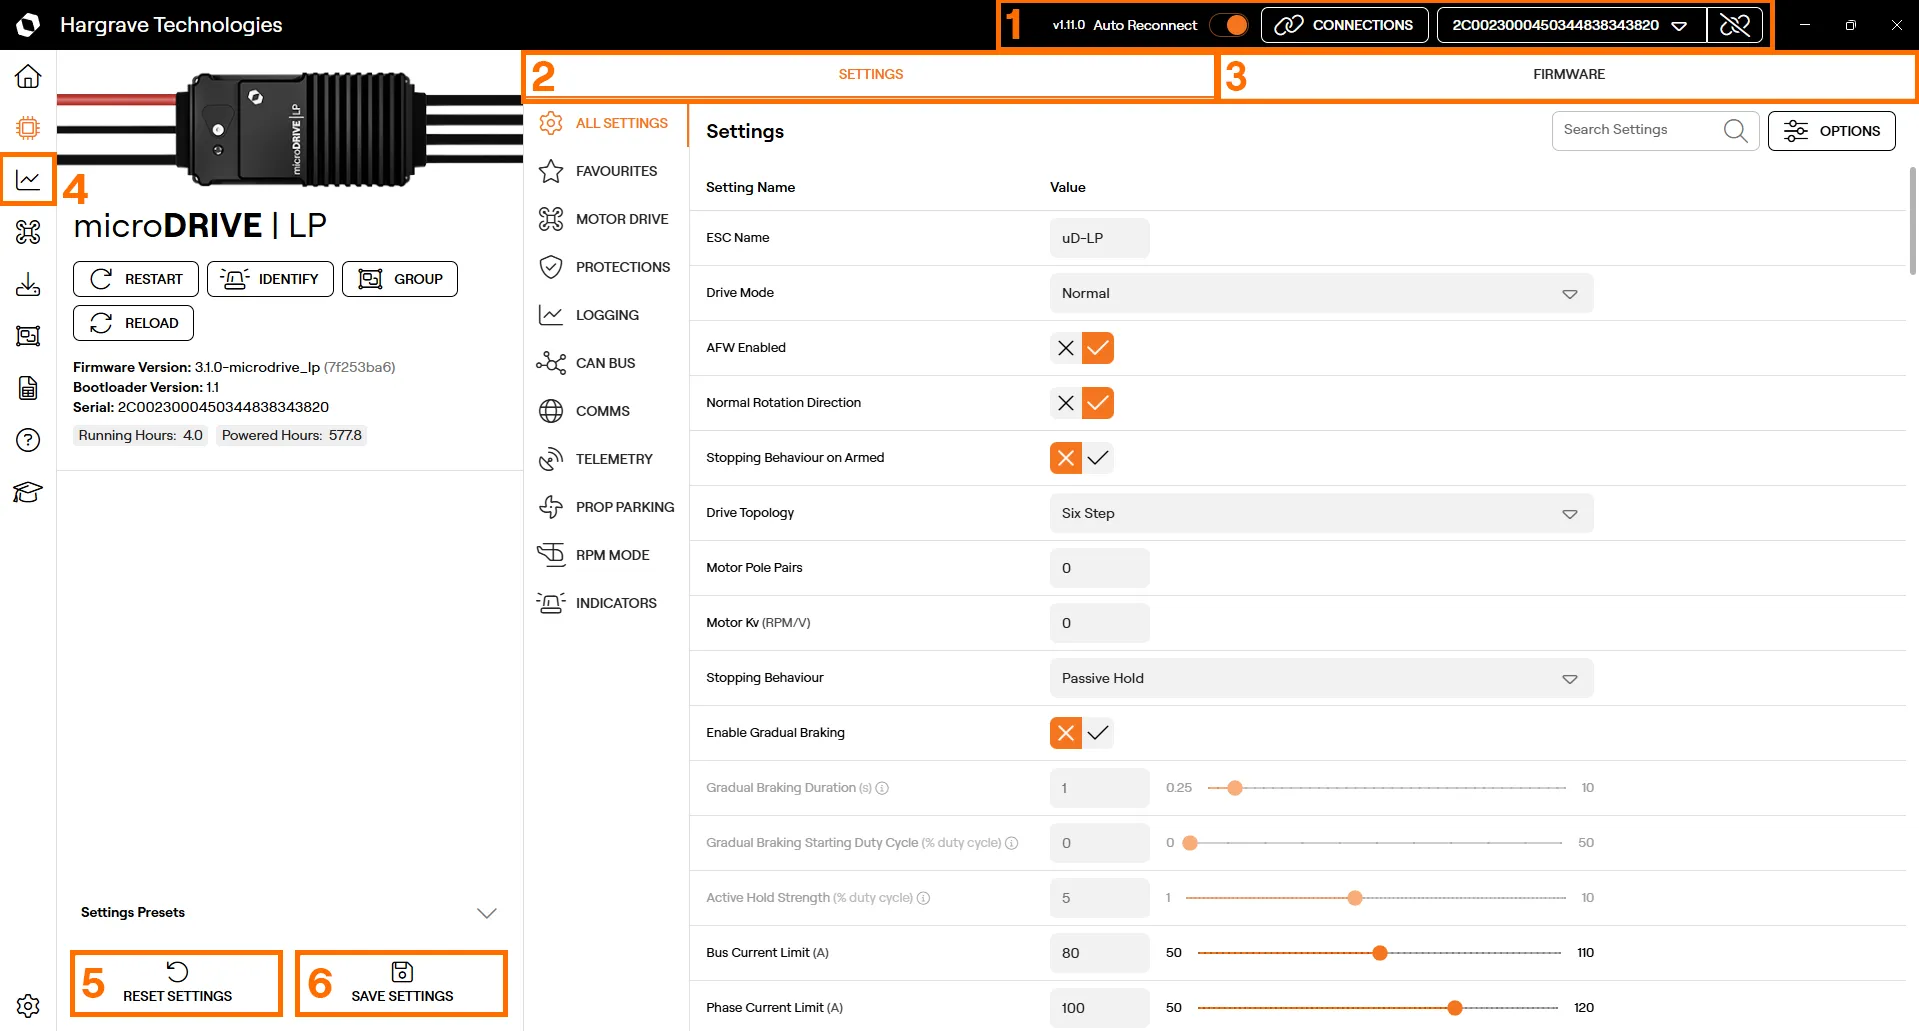
Task: Click the IDENTIFY button
Action: coord(270,279)
